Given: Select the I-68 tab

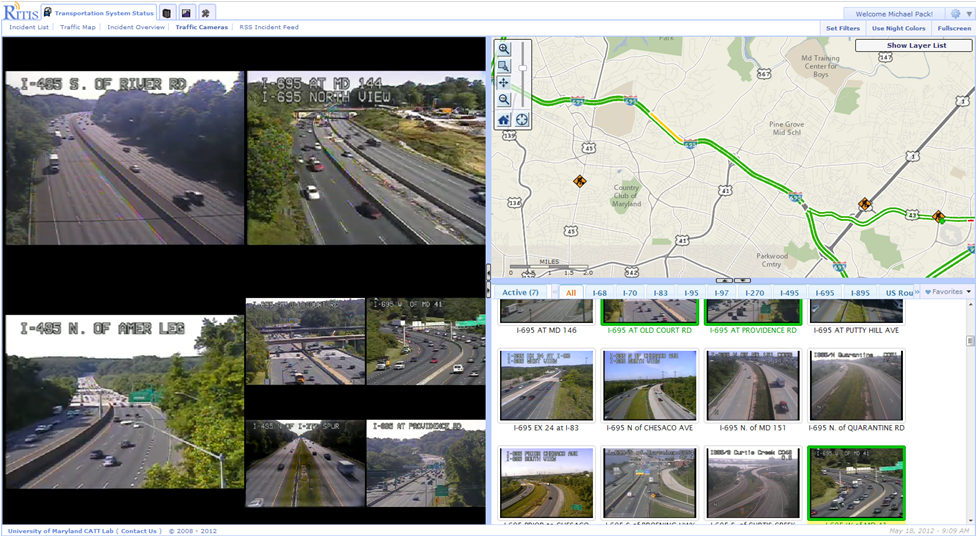Looking at the screenshot, I should point(599,293).
